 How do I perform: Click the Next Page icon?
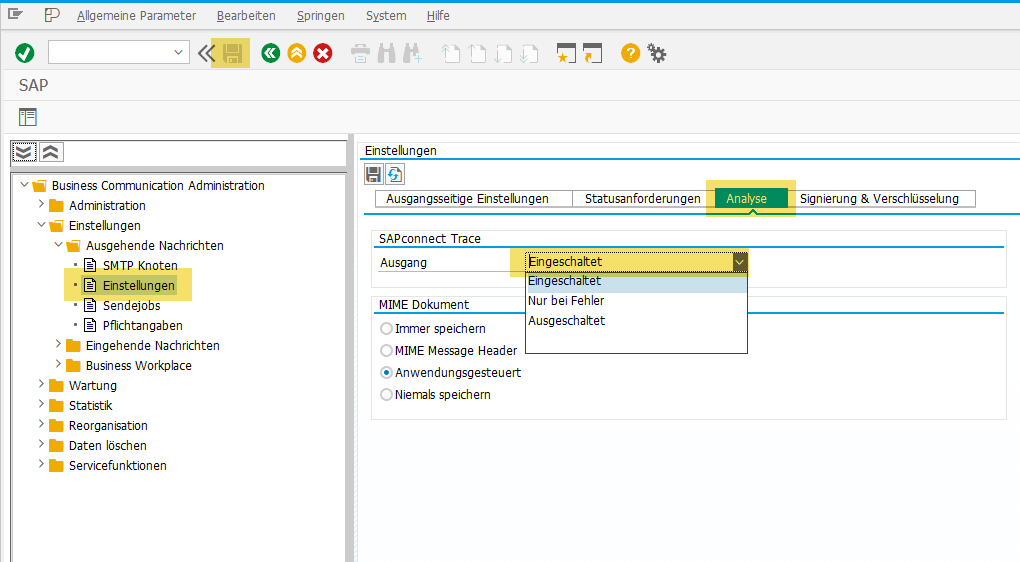pyautogui.click(x=503, y=53)
